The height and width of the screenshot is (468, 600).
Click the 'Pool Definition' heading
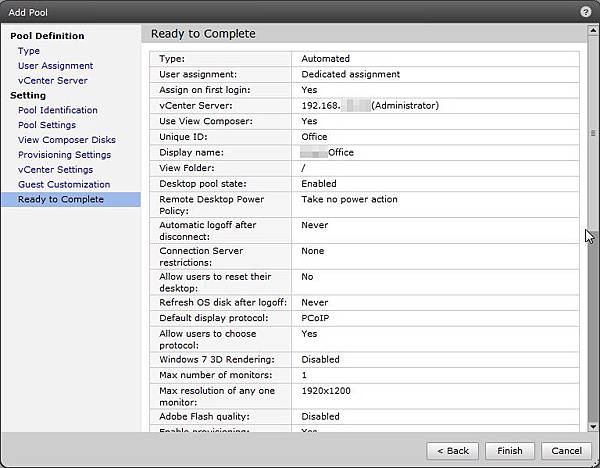pos(47,36)
